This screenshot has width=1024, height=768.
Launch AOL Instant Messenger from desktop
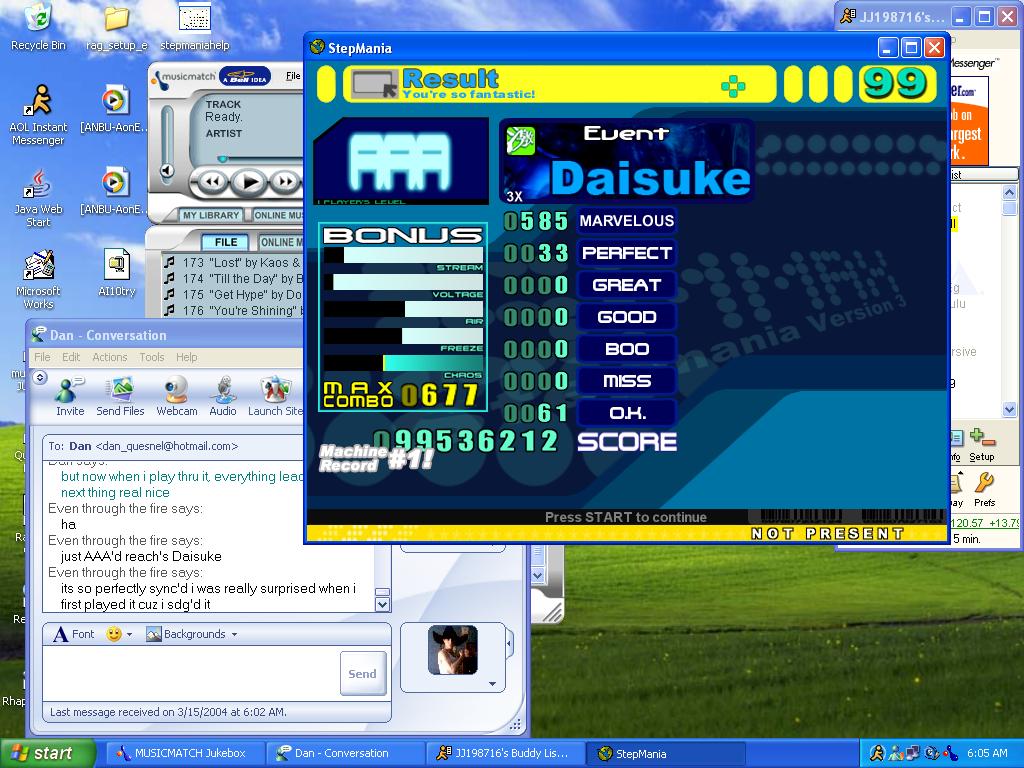39,114
